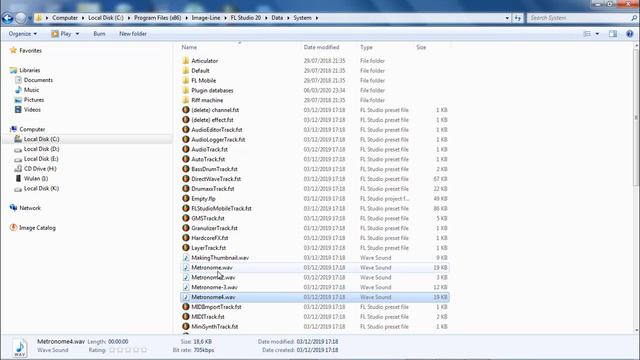This screenshot has height=360, width=640.
Task: Open dropdown arrow after System breadcrumb
Action: tap(317, 18)
